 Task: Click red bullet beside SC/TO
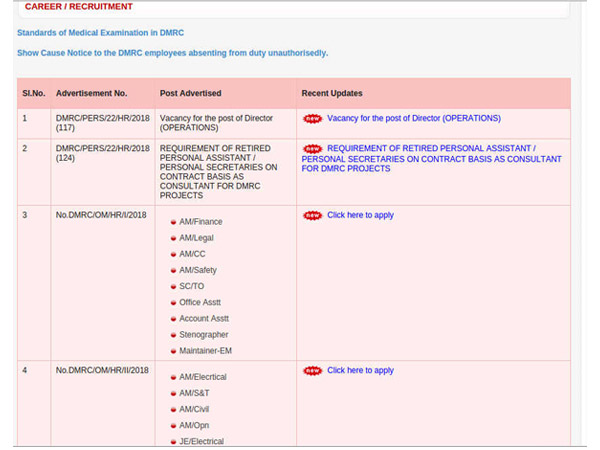[x=173, y=287]
